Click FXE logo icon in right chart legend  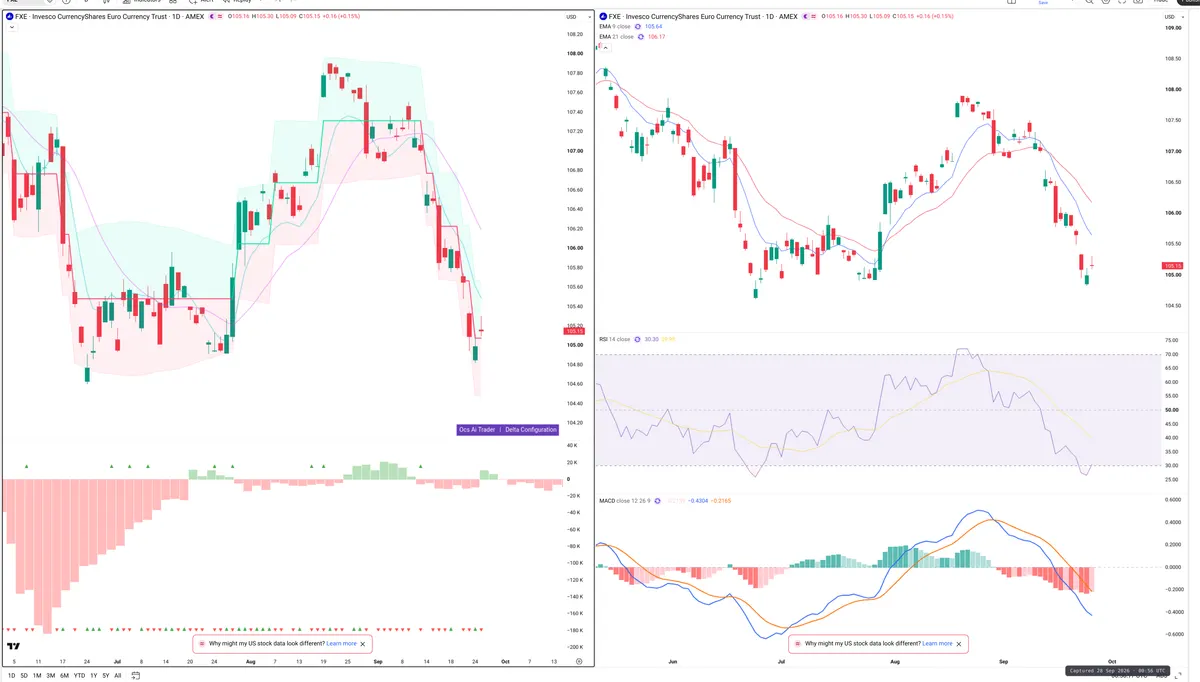coord(601,17)
